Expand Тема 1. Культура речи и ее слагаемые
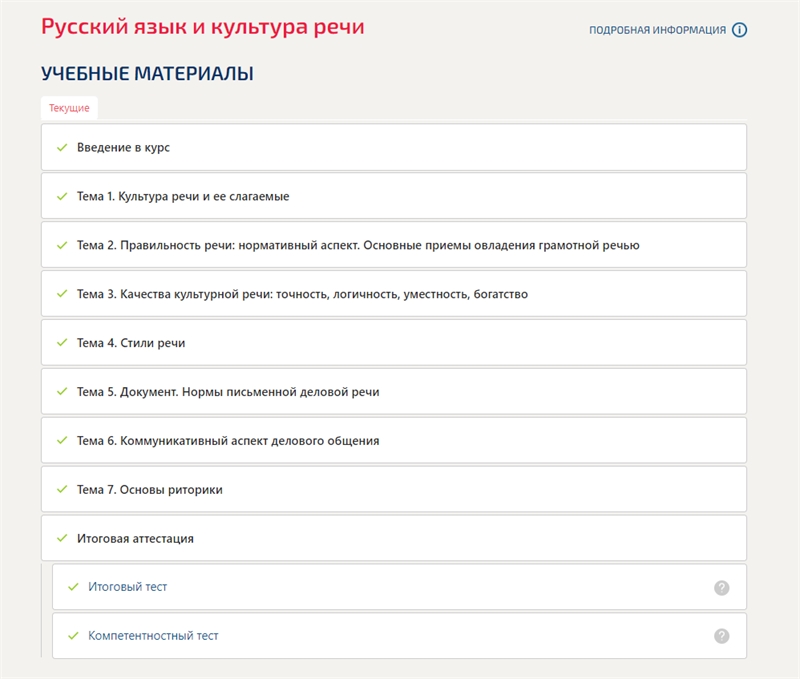This screenshot has width=800, height=679. (393, 196)
